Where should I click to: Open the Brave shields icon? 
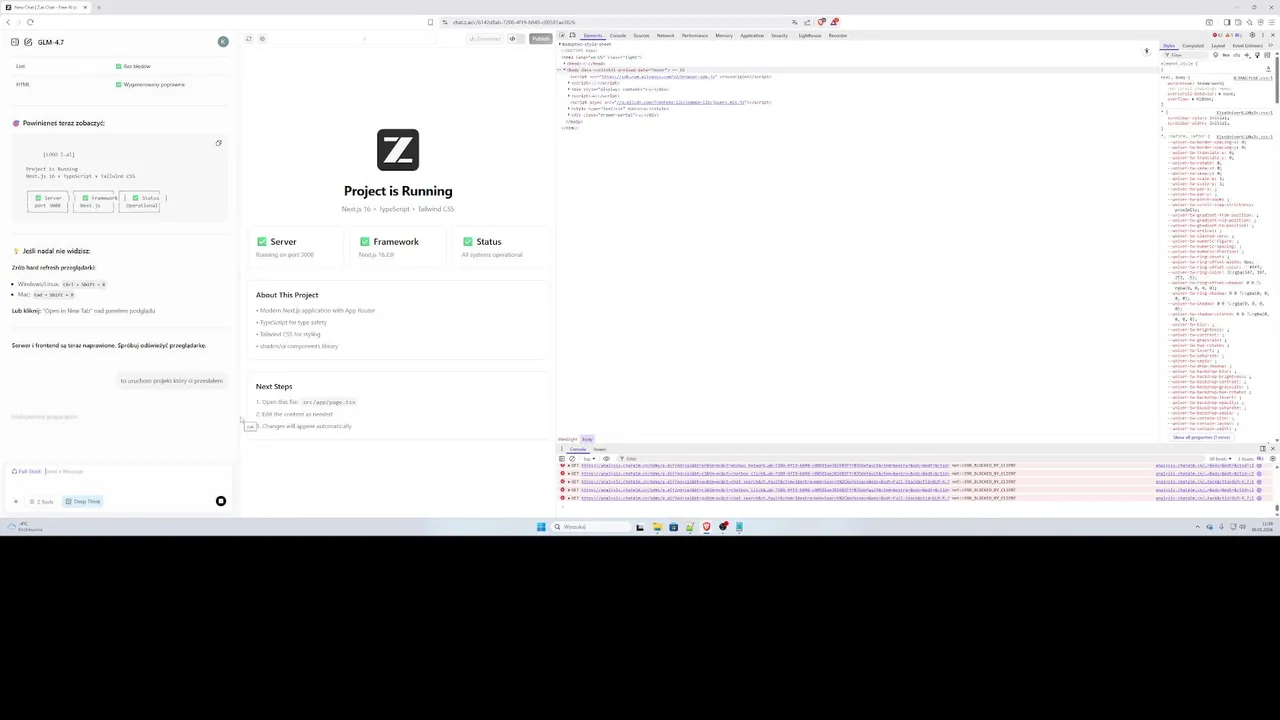(x=822, y=22)
